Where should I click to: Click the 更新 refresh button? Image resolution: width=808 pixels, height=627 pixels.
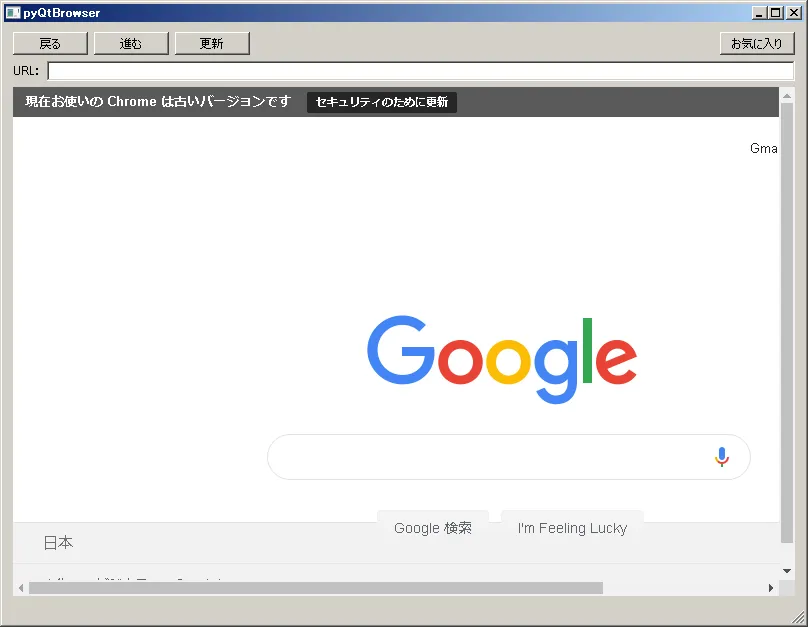pos(212,43)
